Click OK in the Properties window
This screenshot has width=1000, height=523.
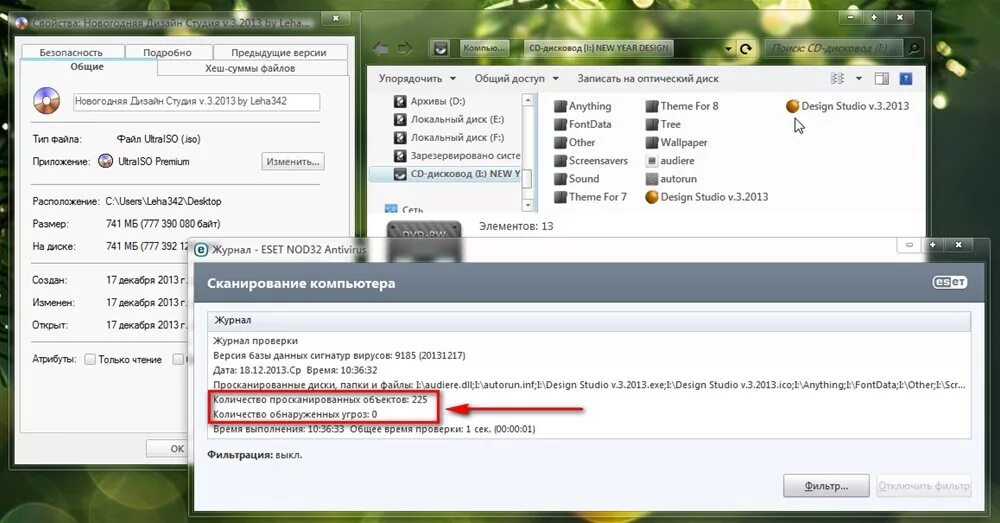pos(177,448)
